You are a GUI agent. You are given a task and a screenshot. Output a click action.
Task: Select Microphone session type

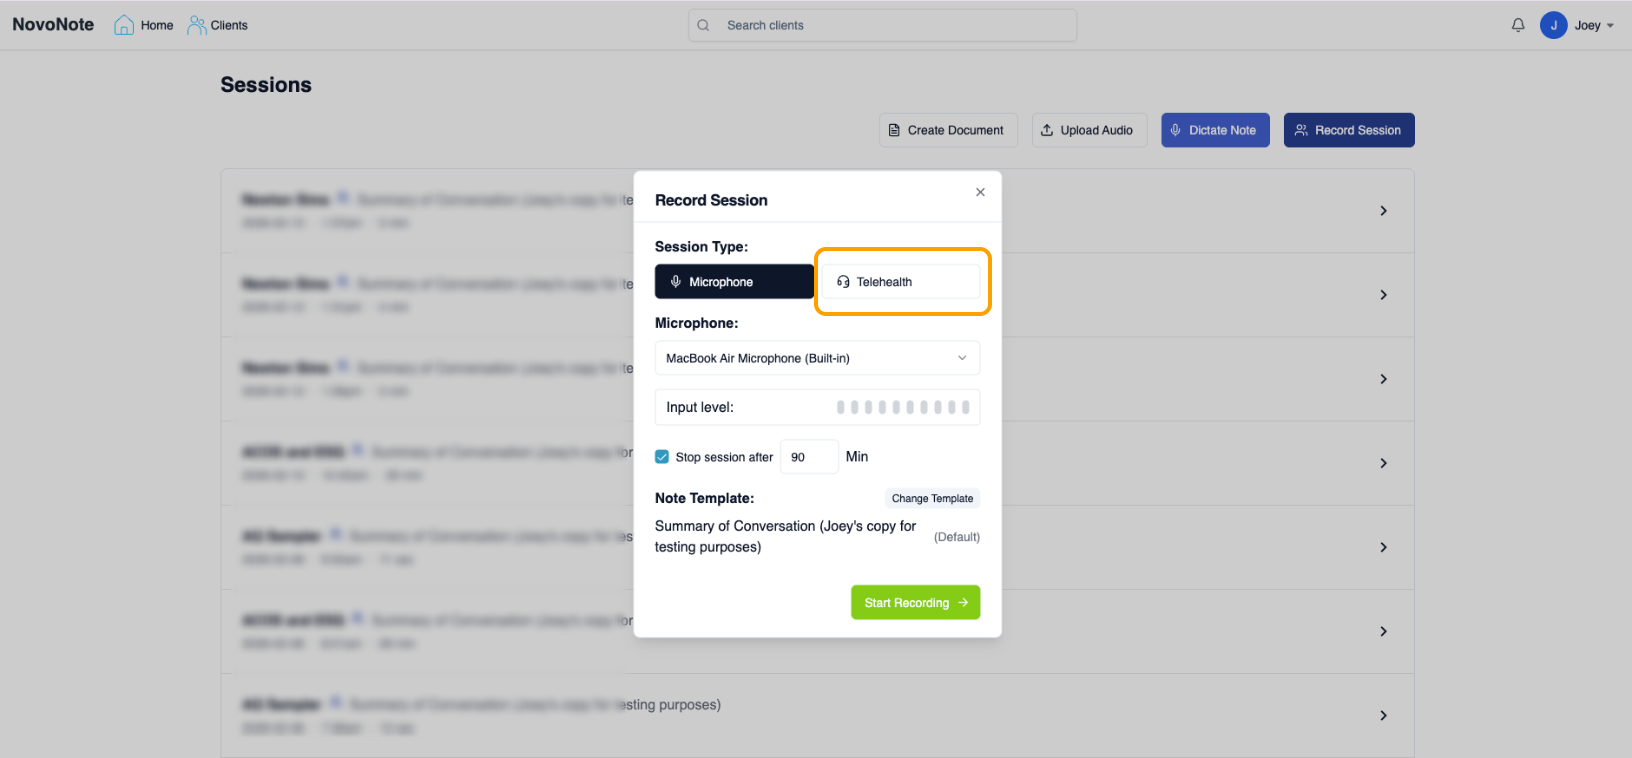pyautogui.click(x=734, y=282)
